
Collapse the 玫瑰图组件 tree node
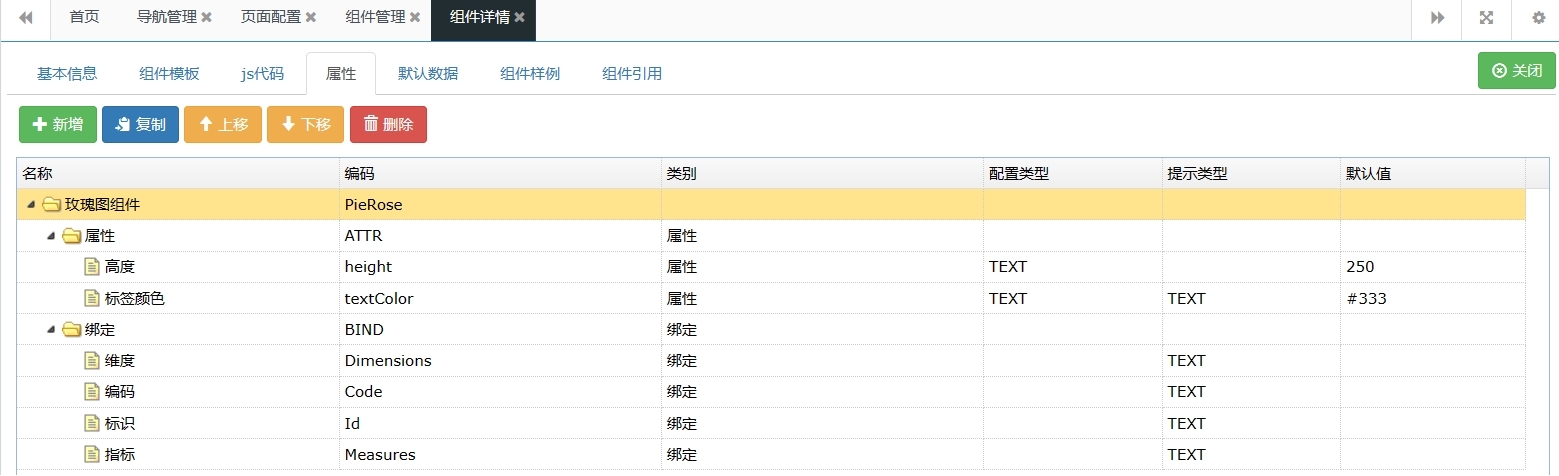pos(31,205)
